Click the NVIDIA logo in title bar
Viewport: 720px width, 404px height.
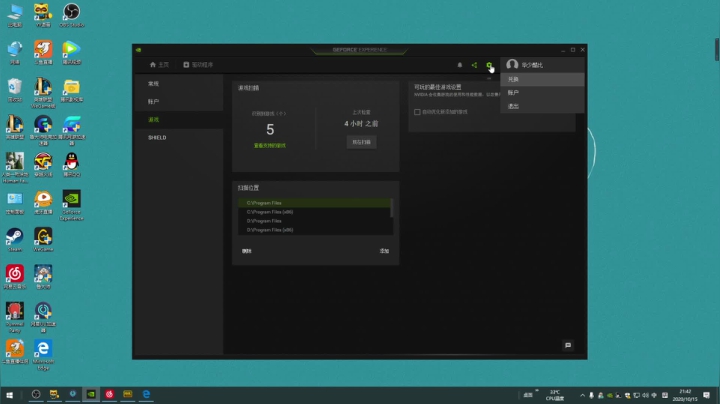[x=139, y=50]
